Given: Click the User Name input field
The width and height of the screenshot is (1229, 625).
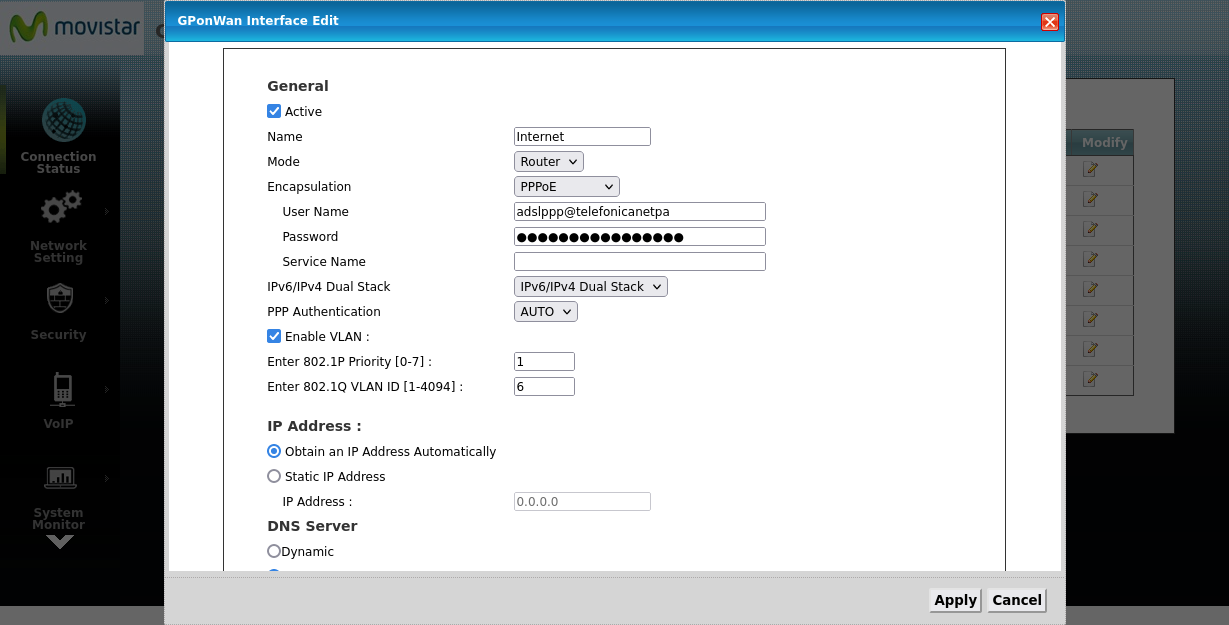Looking at the screenshot, I should coord(639,211).
